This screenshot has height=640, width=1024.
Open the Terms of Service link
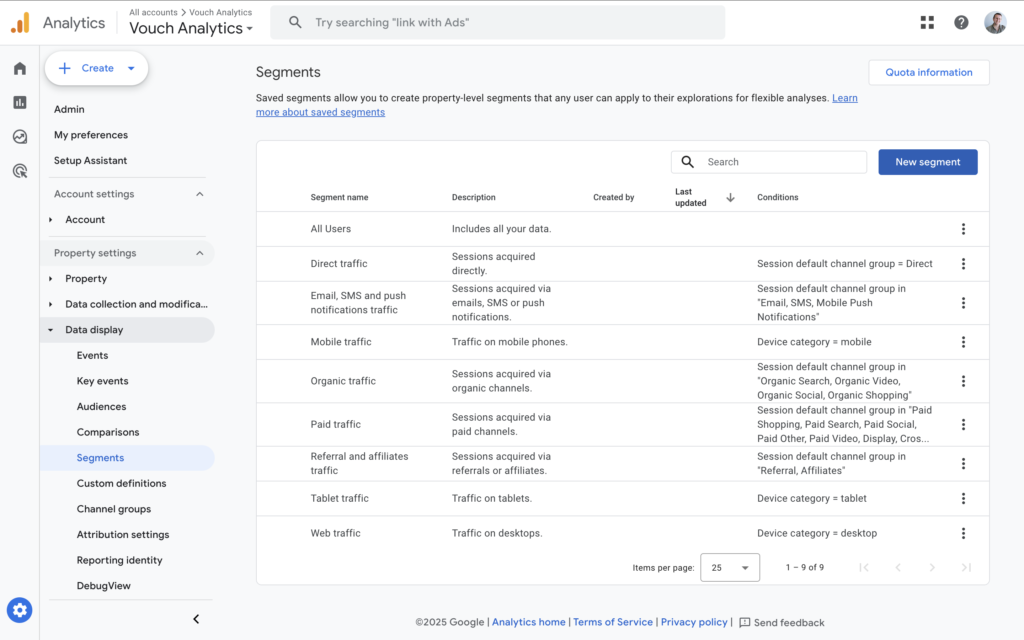tap(613, 622)
